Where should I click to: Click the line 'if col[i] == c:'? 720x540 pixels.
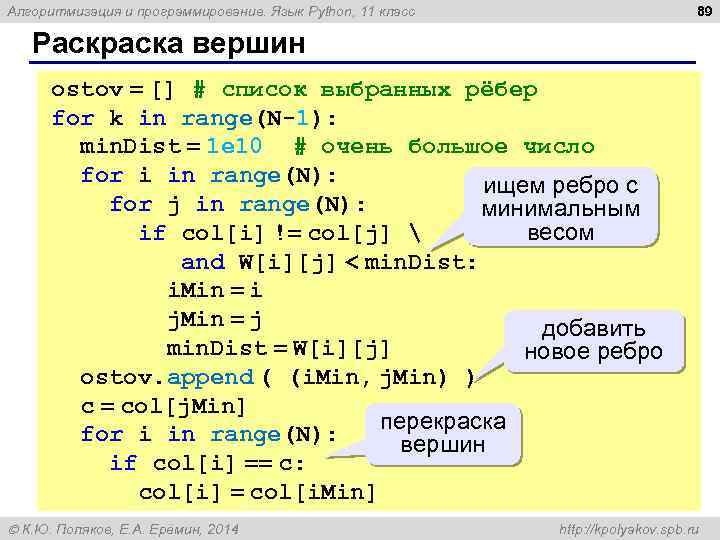[207, 464]
